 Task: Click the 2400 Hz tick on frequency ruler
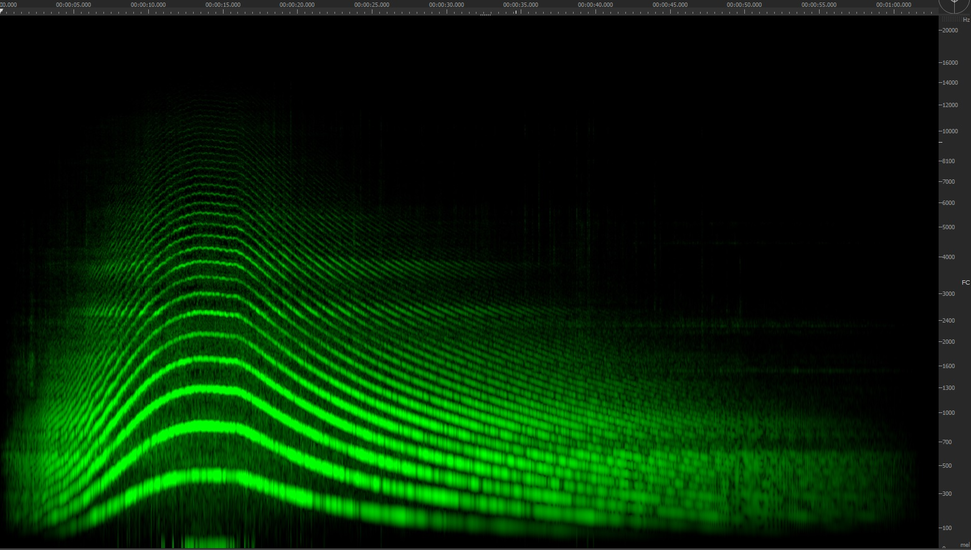pos(949,321)
